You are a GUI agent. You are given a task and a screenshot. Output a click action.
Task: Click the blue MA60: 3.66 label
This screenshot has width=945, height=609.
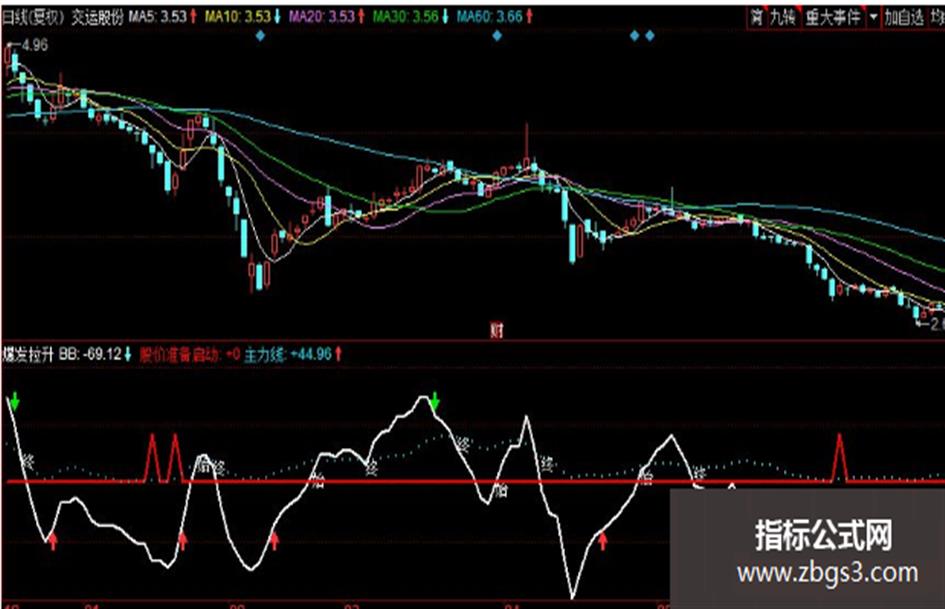[489, 17]
